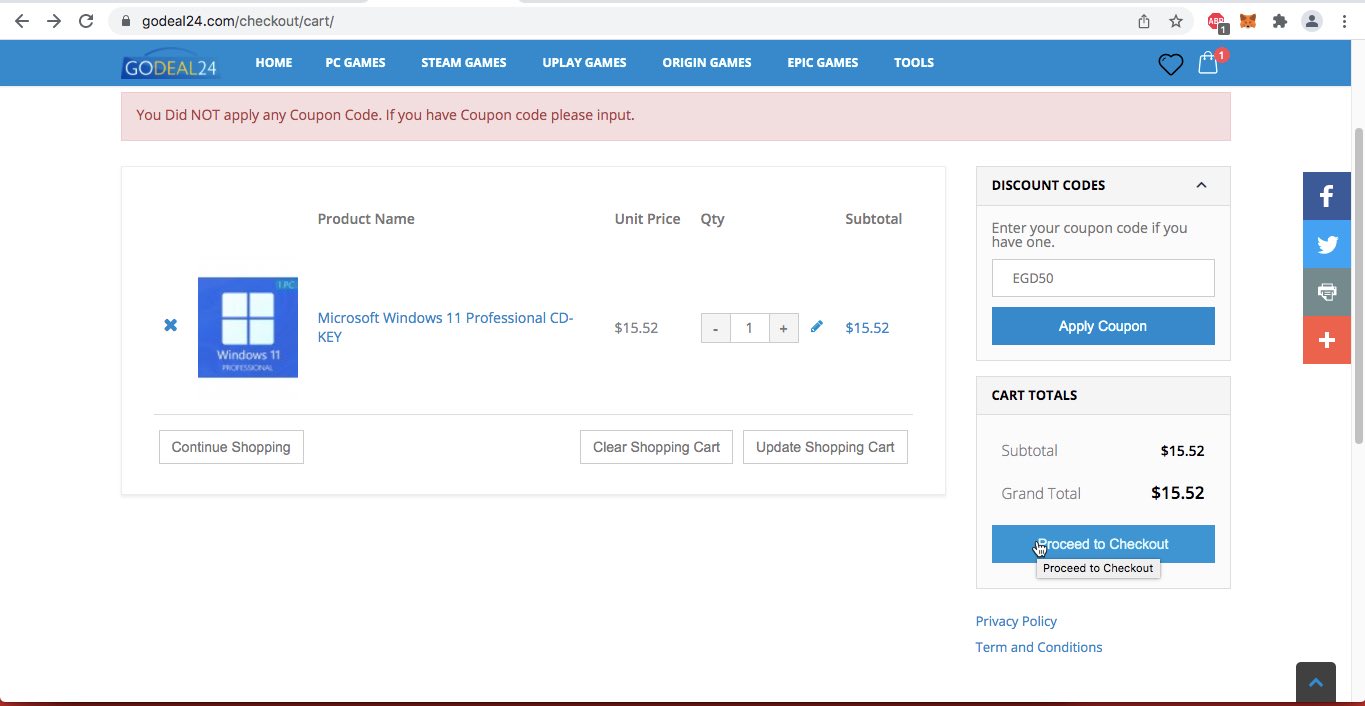The width and height of the screenshot is (1365, 706).
Task: Reload the page
Action: click(x=87, y=21)
